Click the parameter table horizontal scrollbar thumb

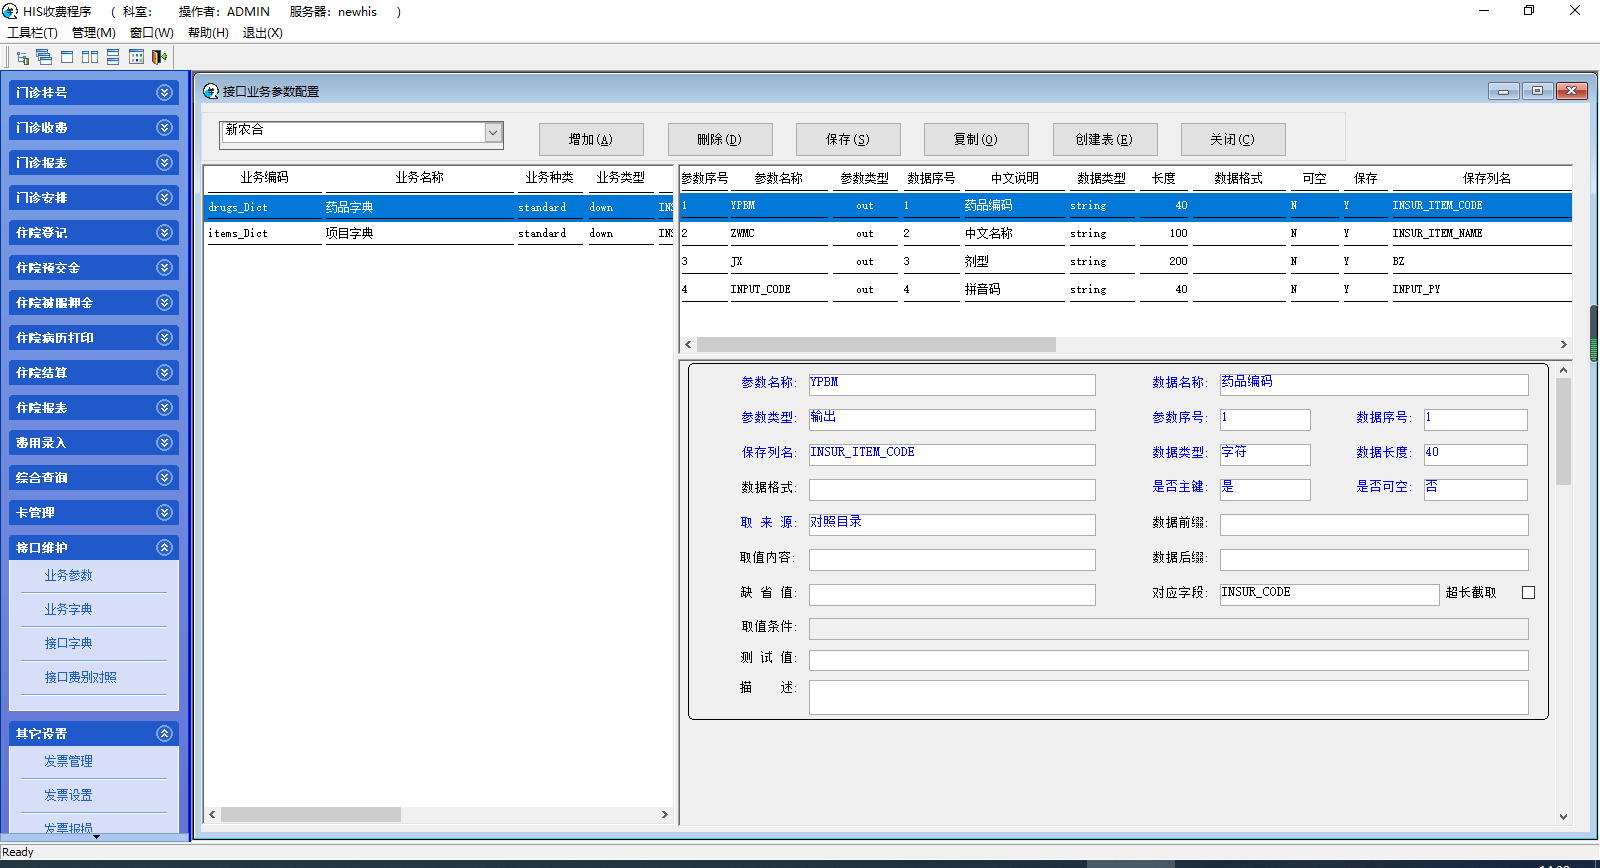tap(876, 344)
